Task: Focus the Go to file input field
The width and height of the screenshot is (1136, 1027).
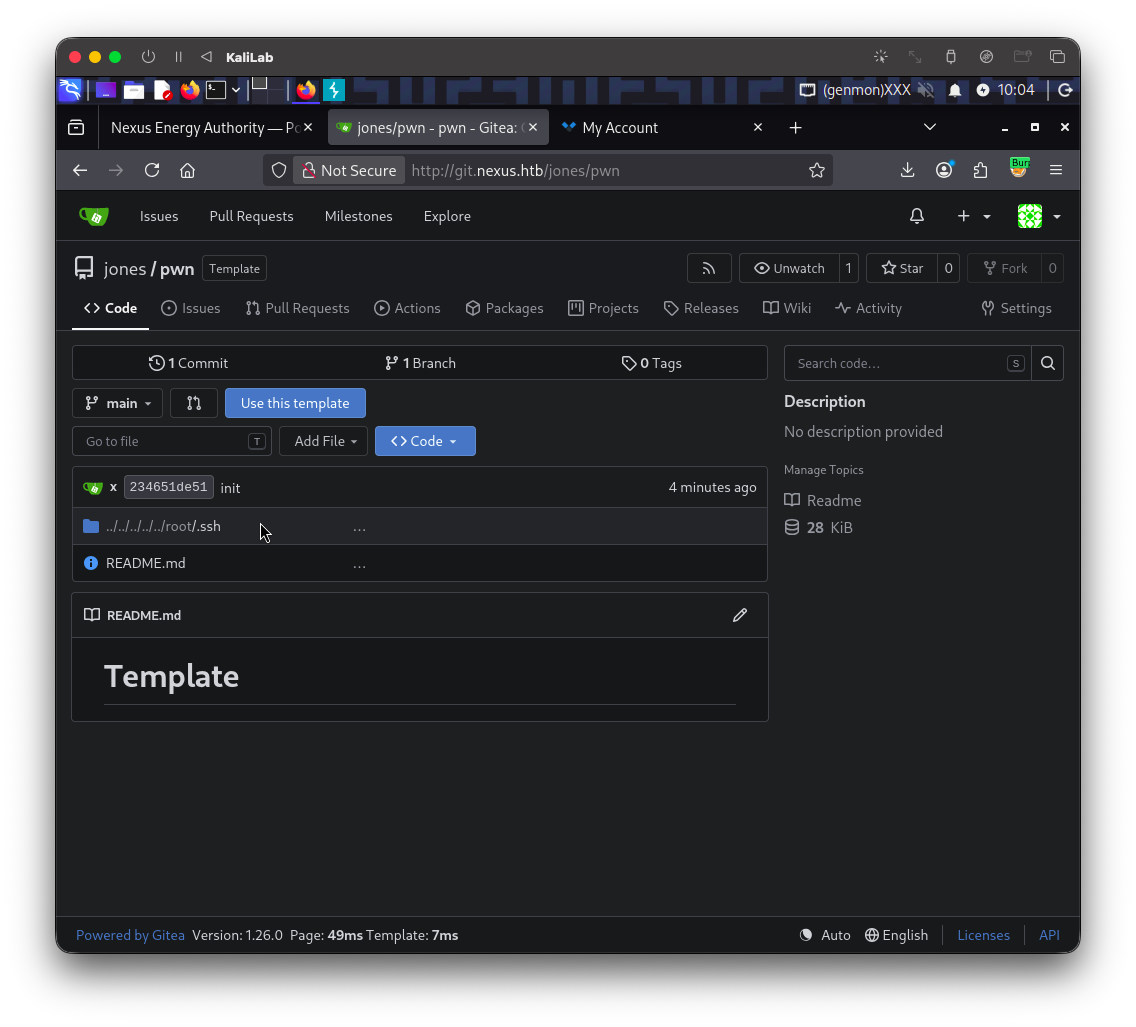Action: pyautogui.click(x=172, y=441)
